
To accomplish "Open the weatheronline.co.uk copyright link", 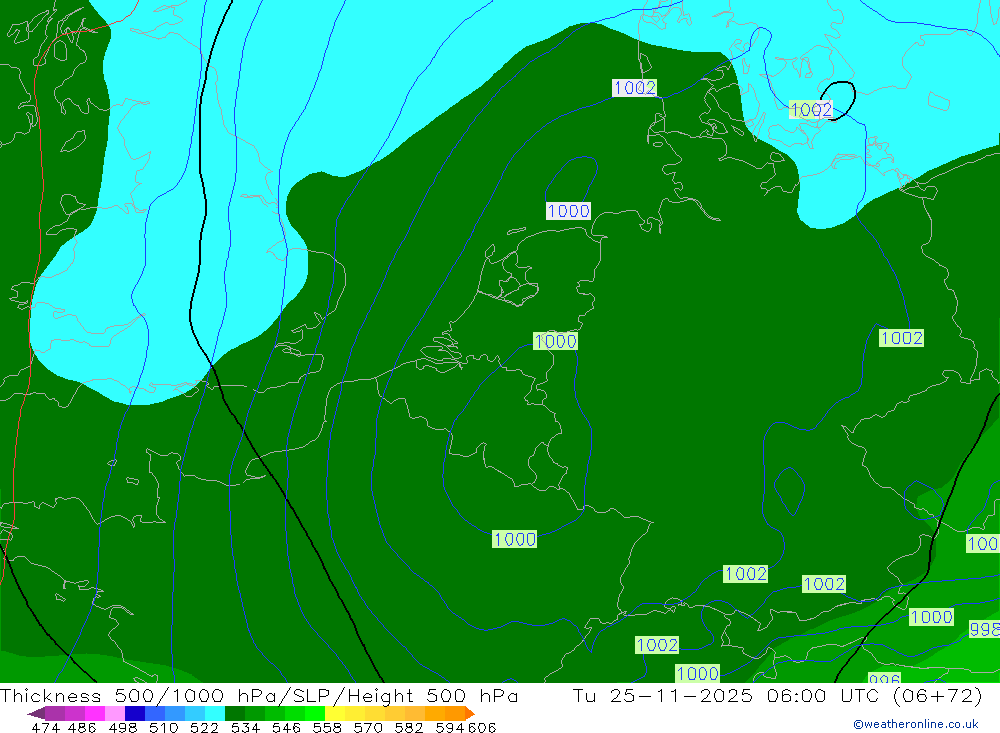I will click(916, 724).
